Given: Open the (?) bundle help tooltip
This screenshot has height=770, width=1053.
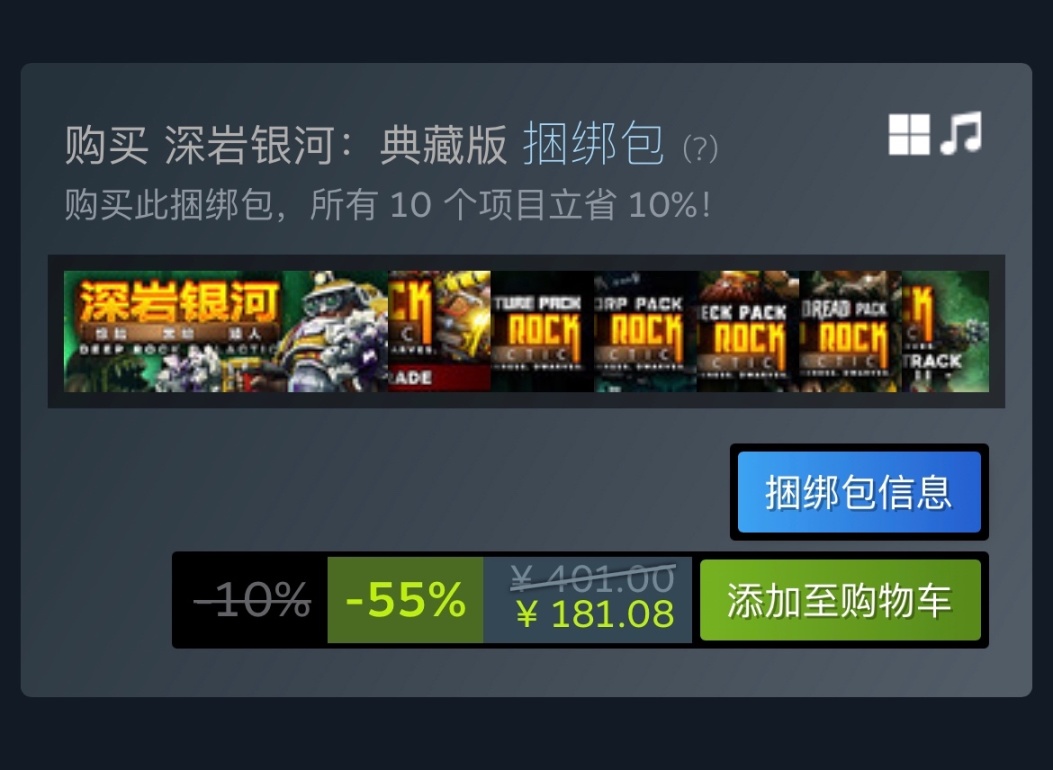Looking at the screenshot, I should [700, 148].
